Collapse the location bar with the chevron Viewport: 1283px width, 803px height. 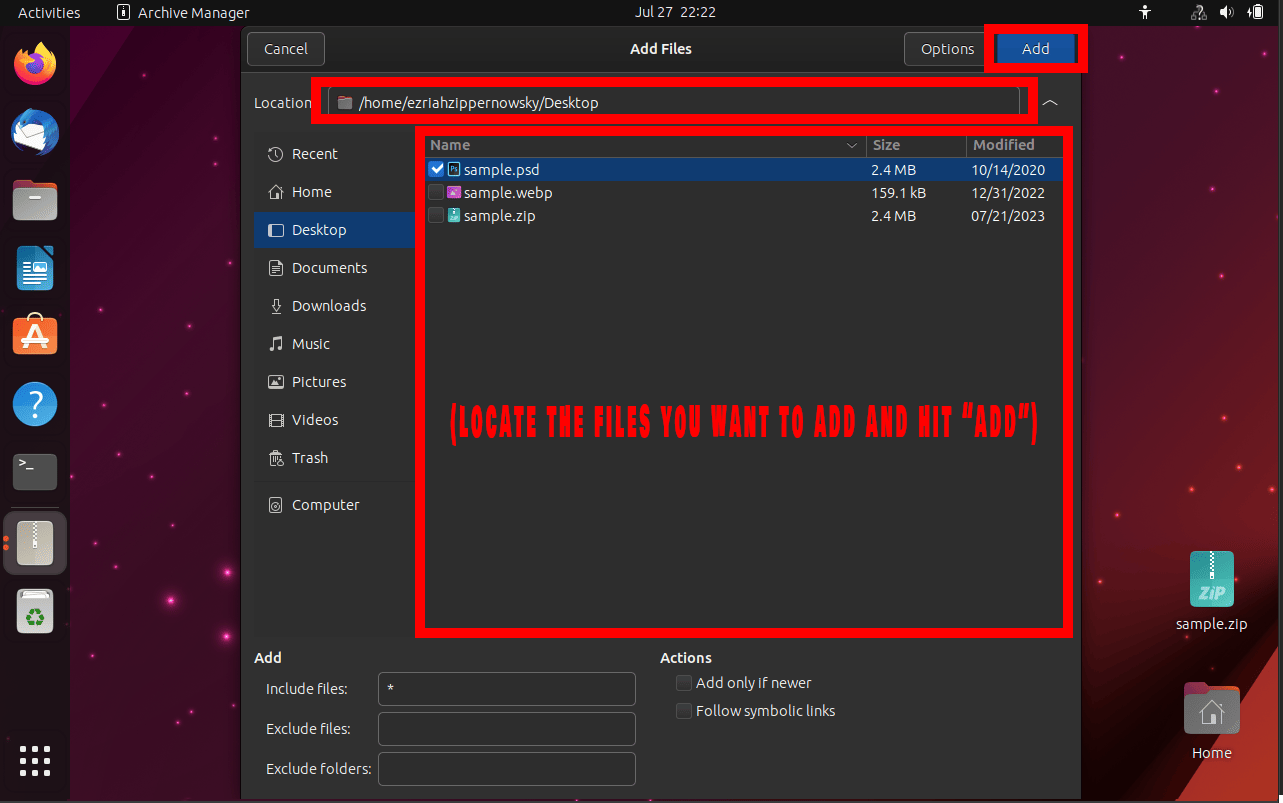[1049, 102]
